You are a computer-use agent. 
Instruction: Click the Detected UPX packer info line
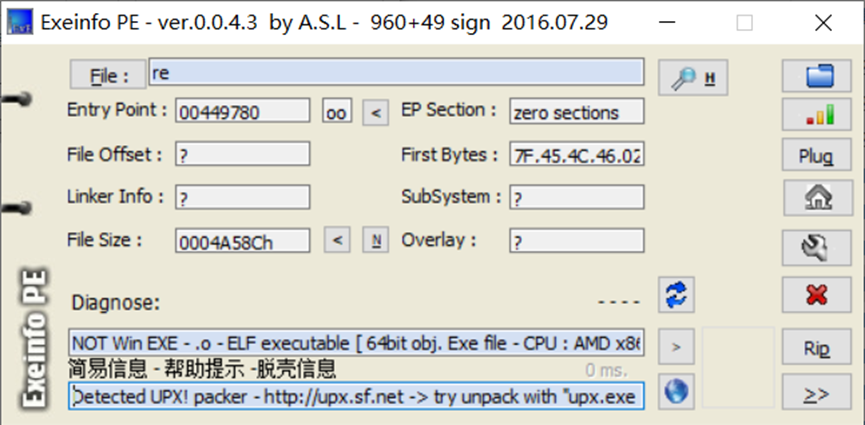[x=358, y=396]
